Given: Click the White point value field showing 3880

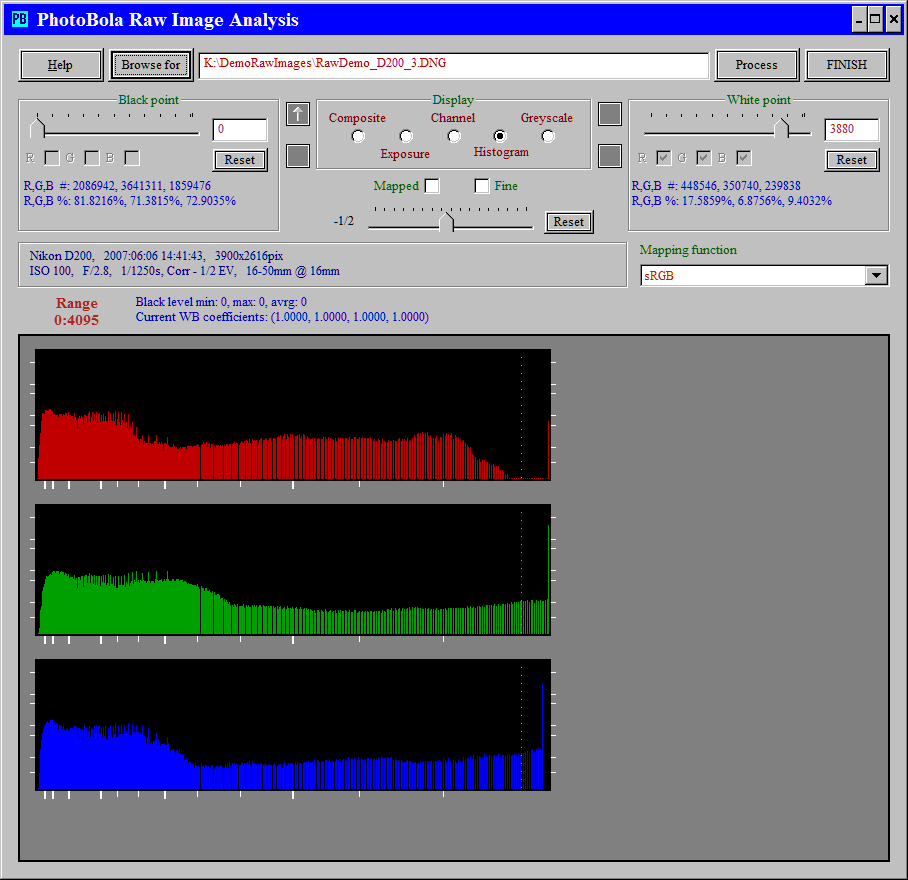Looking at the screenshot, I should coord(852,129).
